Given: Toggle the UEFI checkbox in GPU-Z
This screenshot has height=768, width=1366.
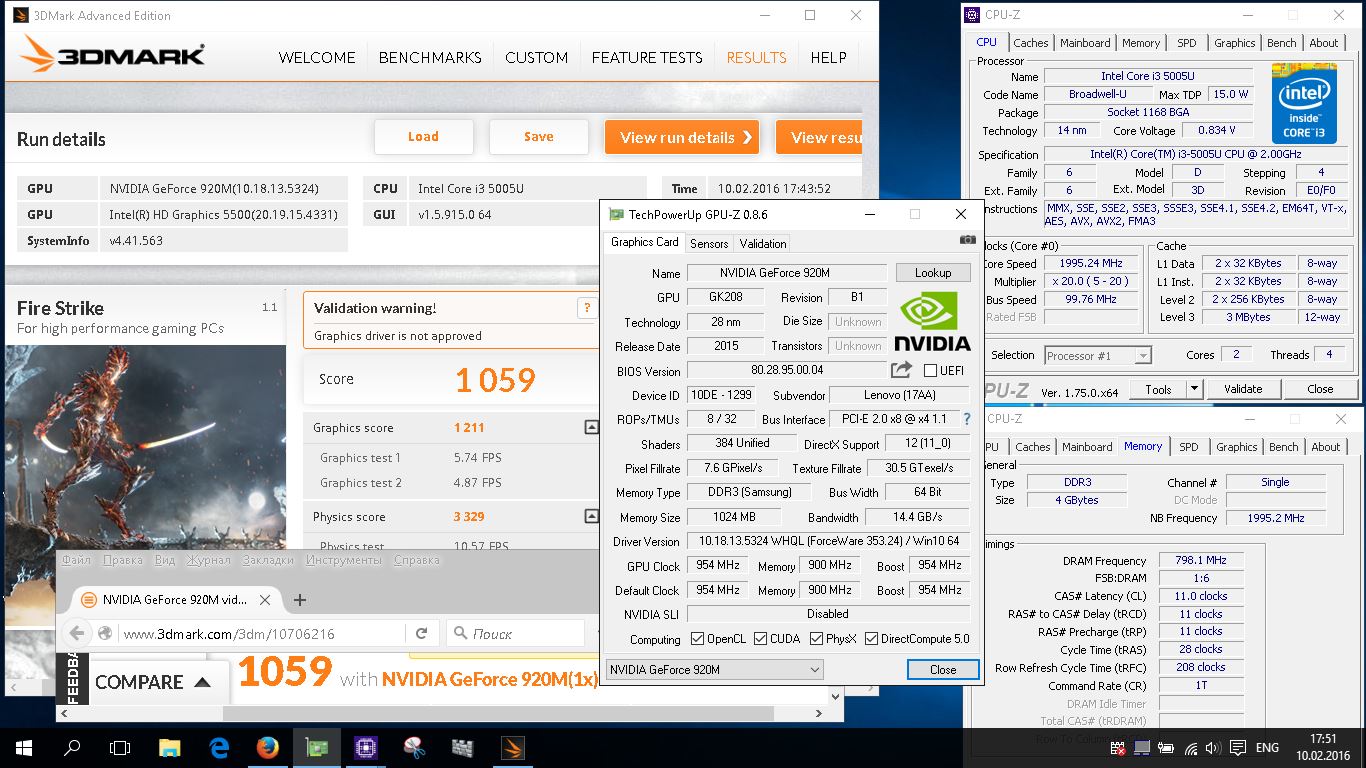Looking at the screenshot, I should tap(931, 371).
